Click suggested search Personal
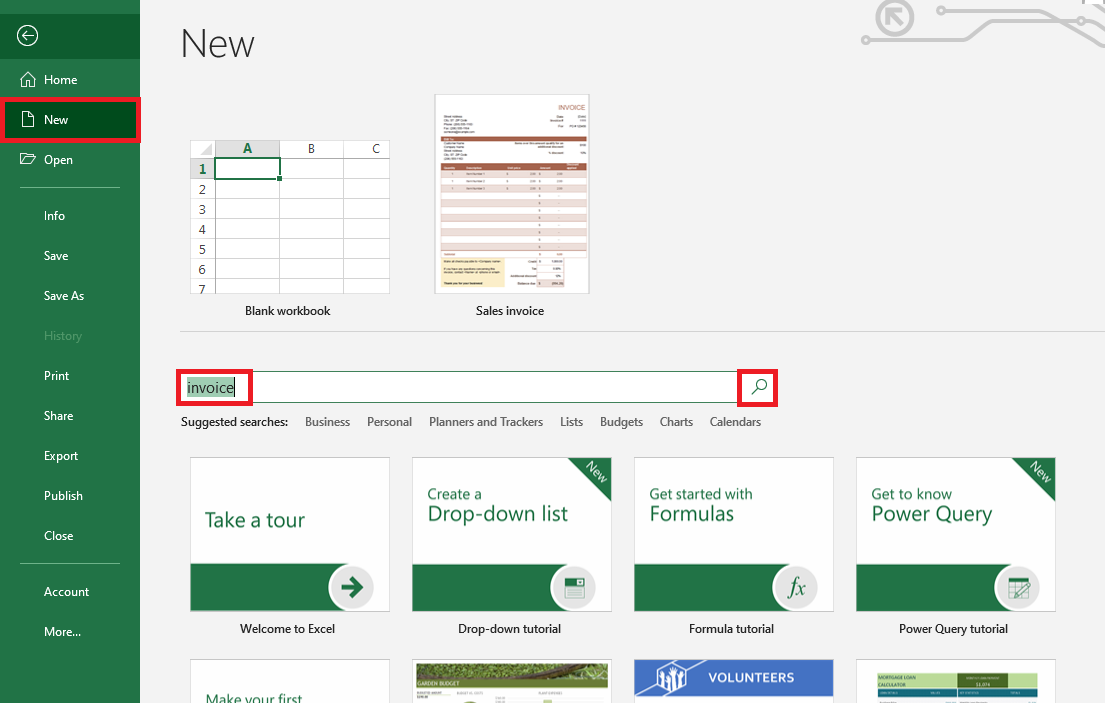The height and width of the screenshot is (703, 1105). coord(389,421)
